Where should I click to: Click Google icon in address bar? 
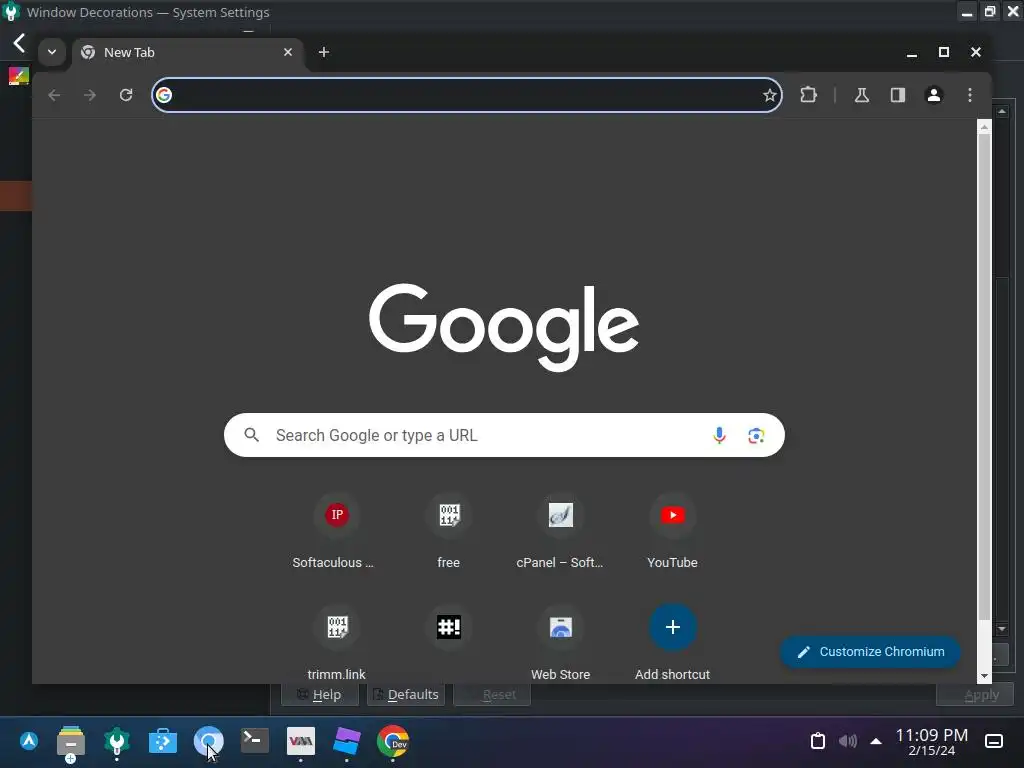(164, 95)
